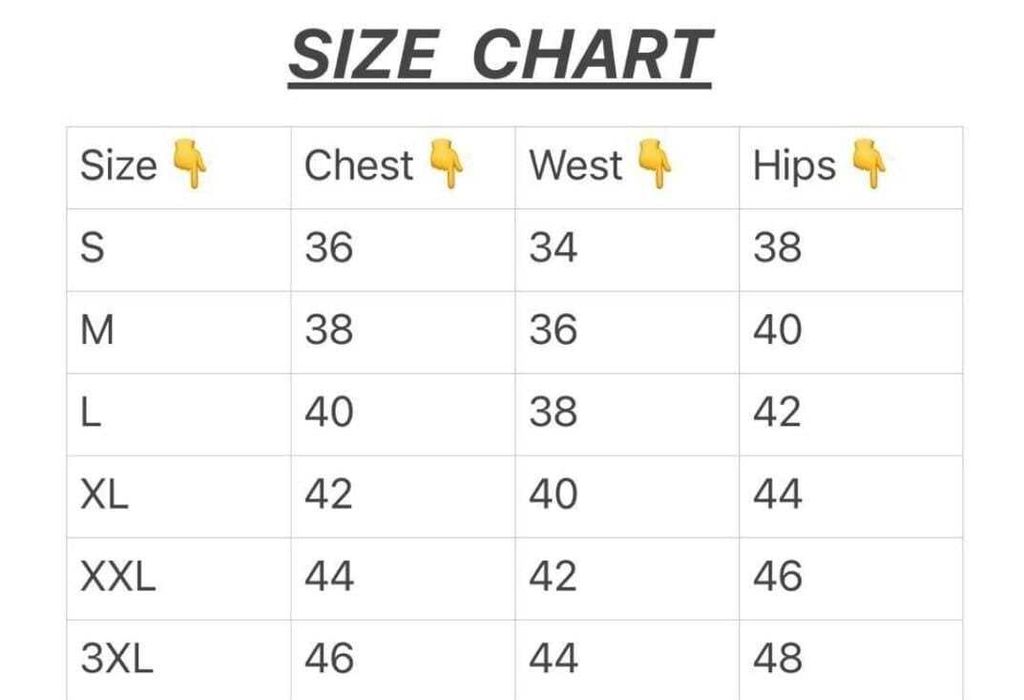
Task: Click the pointing-down emoji beside West
Action: 655,164
